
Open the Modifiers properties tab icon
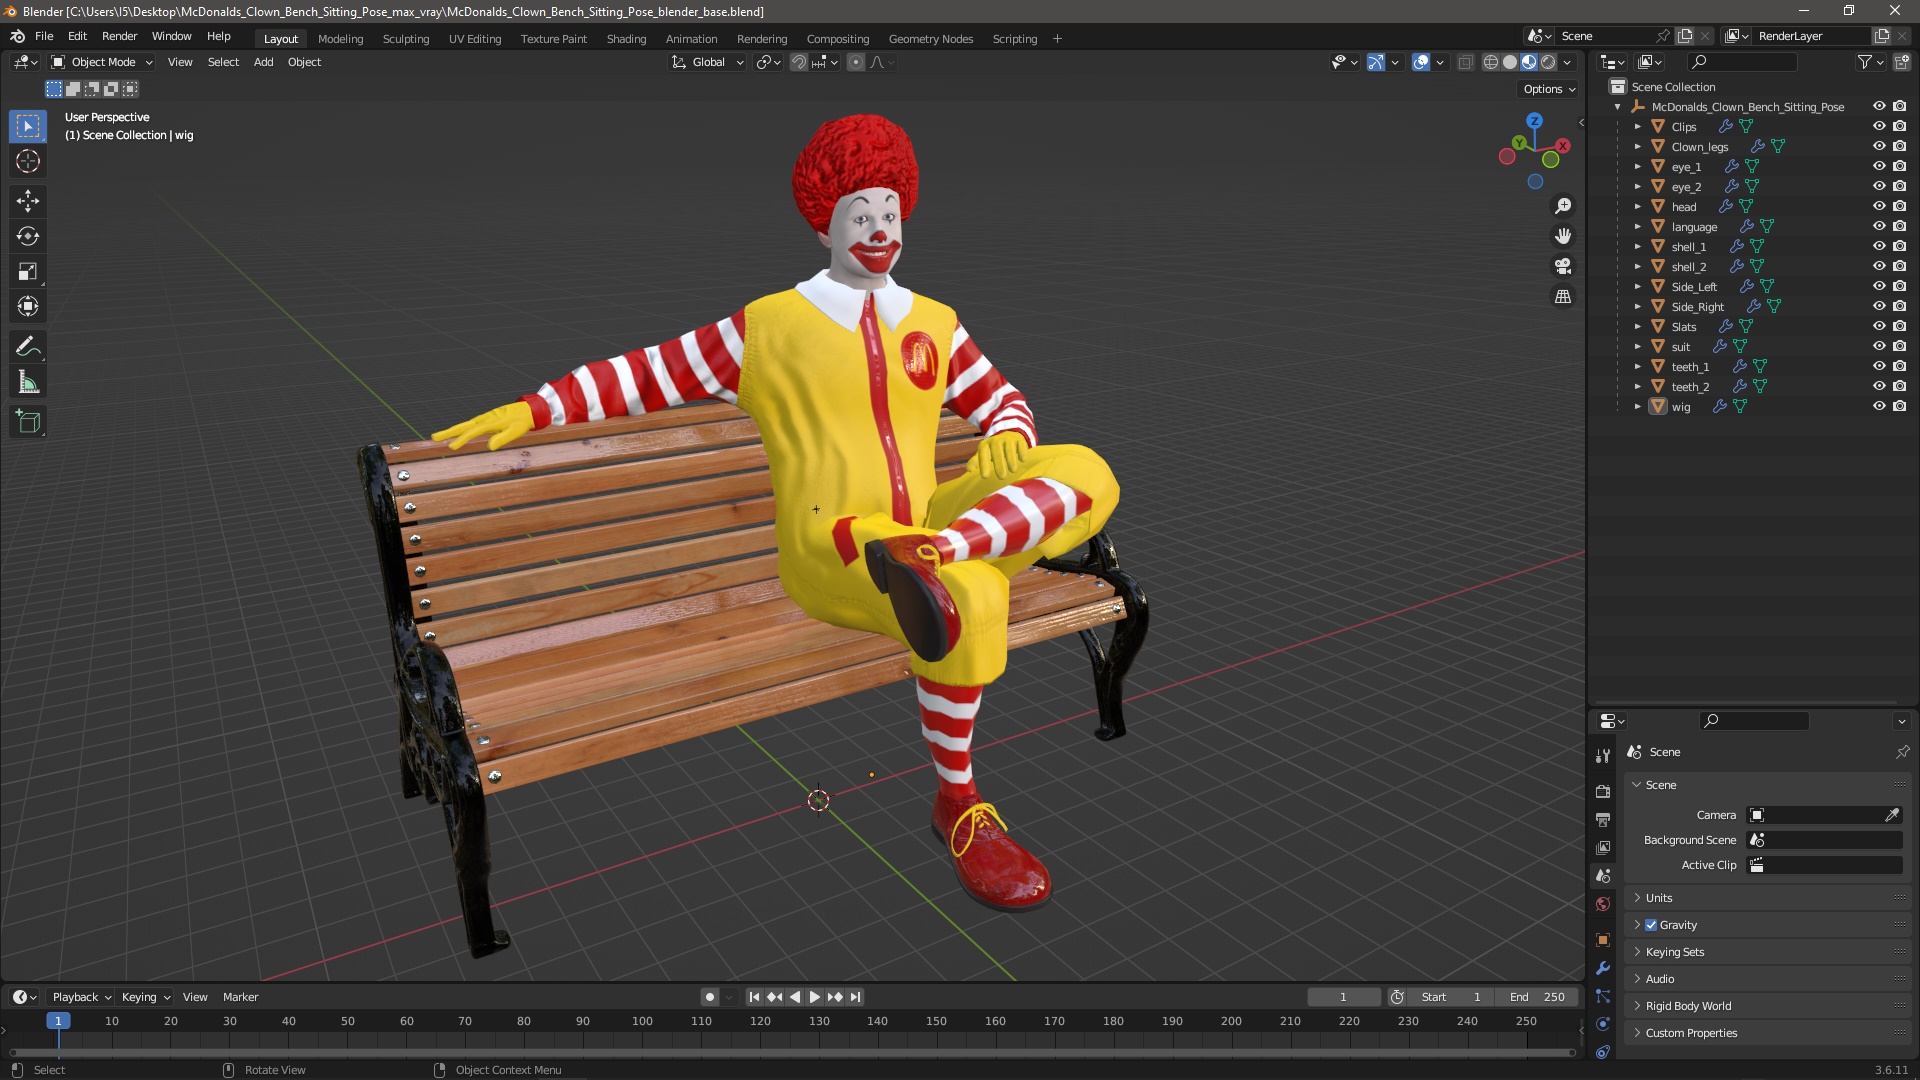1603,968
